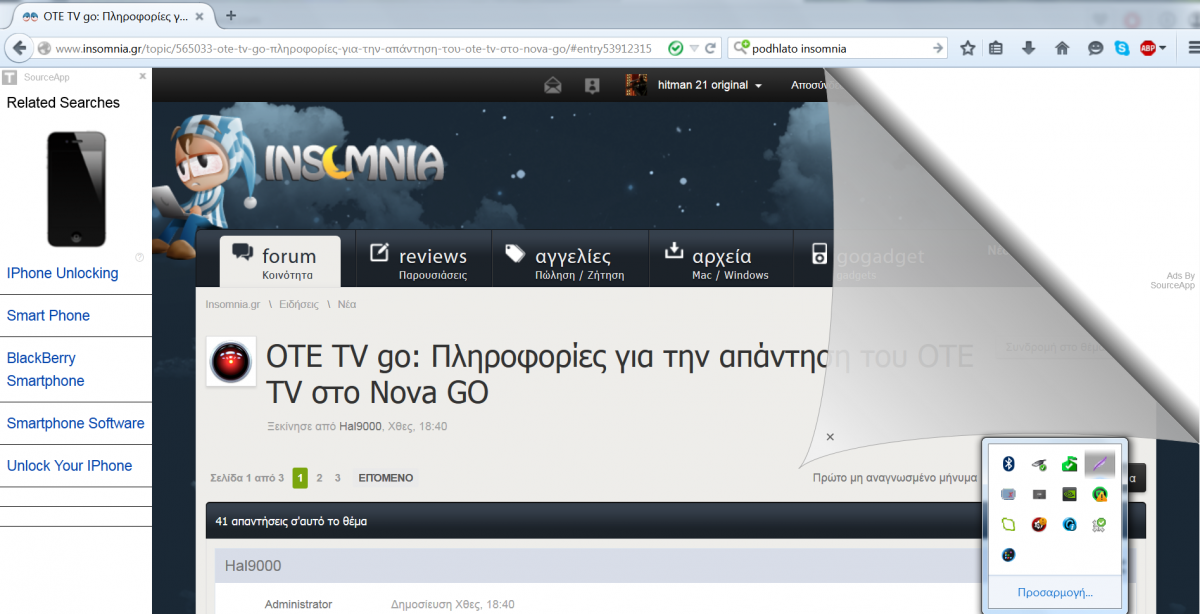Open the Hal9000 author link under title
Screen dimensions: 1200x614
[x=360, y=426]
